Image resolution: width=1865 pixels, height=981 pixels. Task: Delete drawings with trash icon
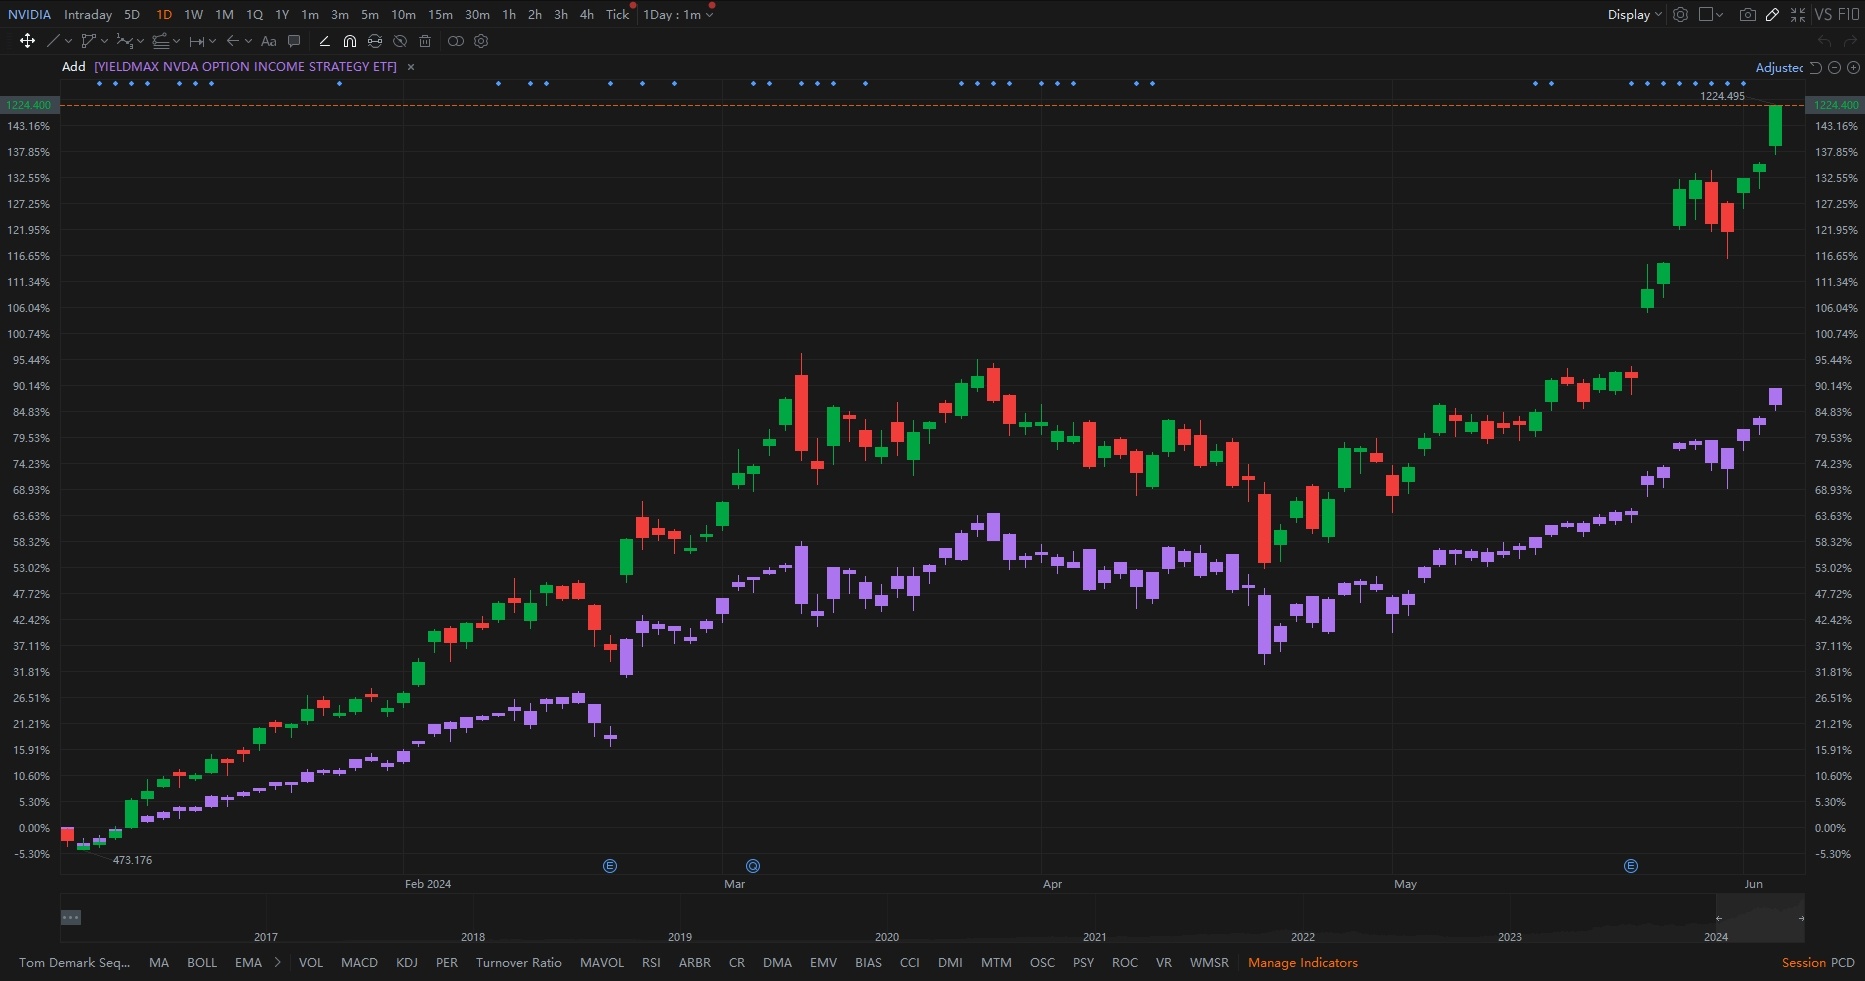coord(425,41)
